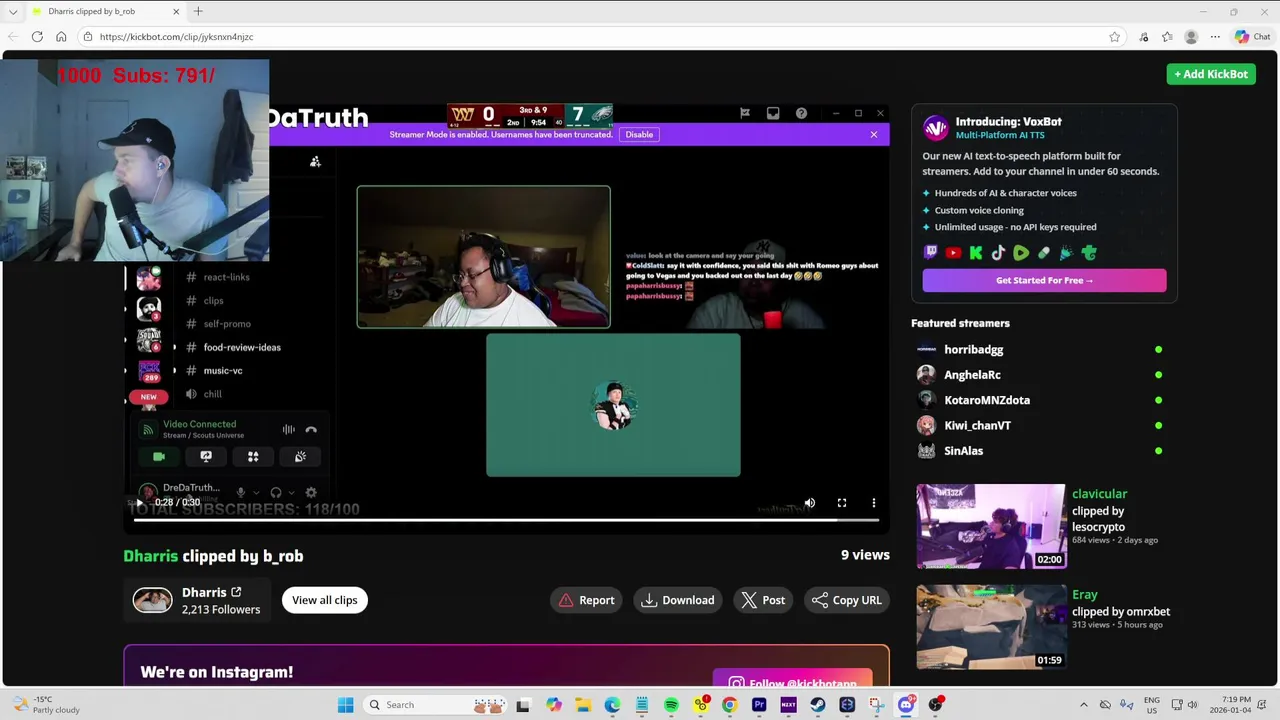Open the Windows Start menu
The height and width of the screenshot is (720, 1280).
346,705
